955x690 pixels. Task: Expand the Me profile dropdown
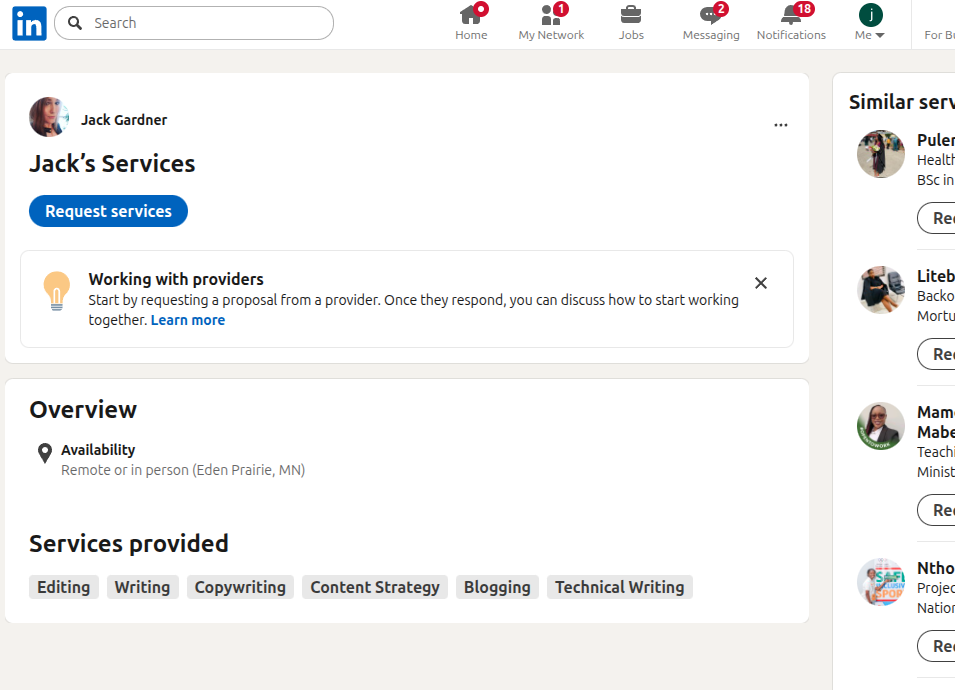pyautogui.click(x=870, y=35)
